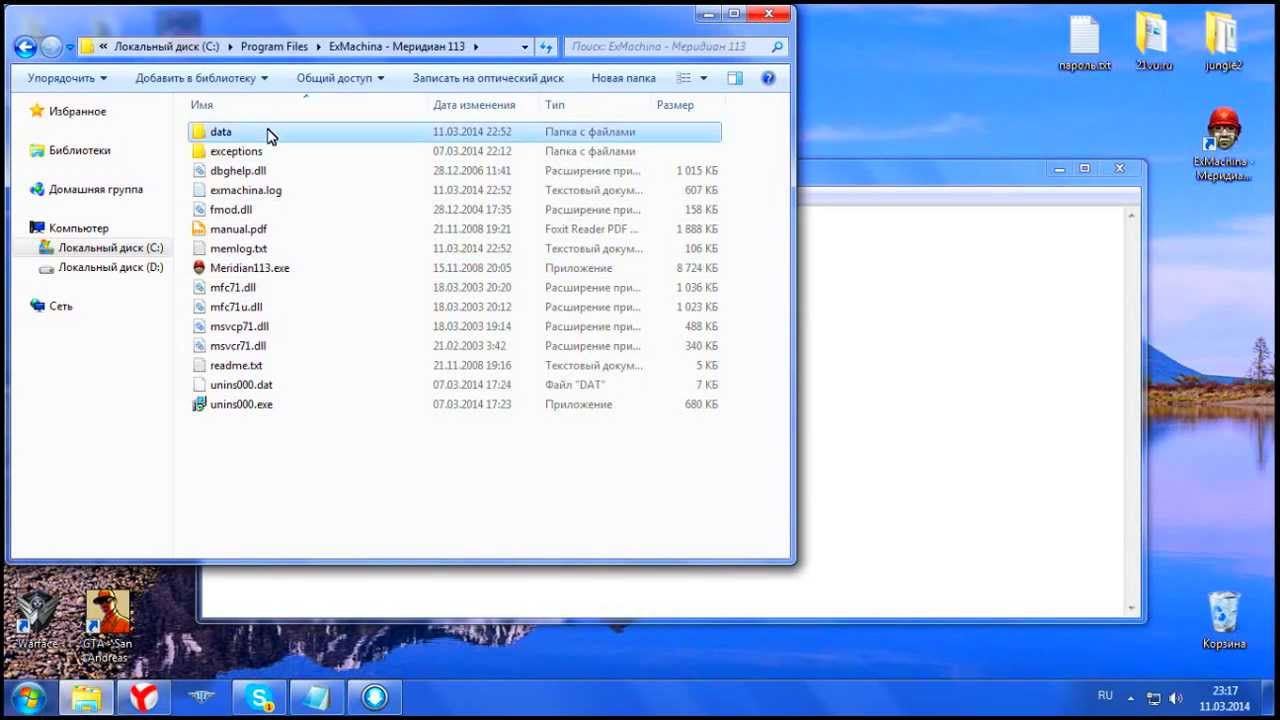This screenshot has height=720, width=1280.
Task: Open Explorer help question mark icon
Action: 768,78
